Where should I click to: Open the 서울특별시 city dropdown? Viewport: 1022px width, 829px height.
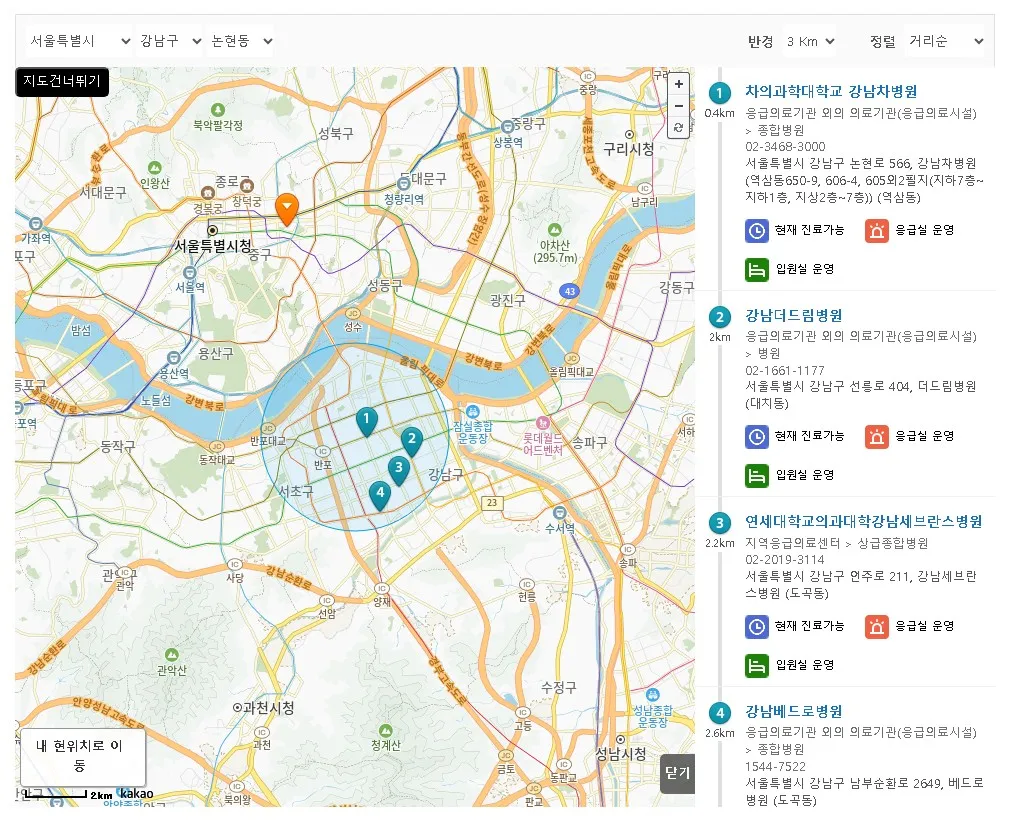[80, 41]
